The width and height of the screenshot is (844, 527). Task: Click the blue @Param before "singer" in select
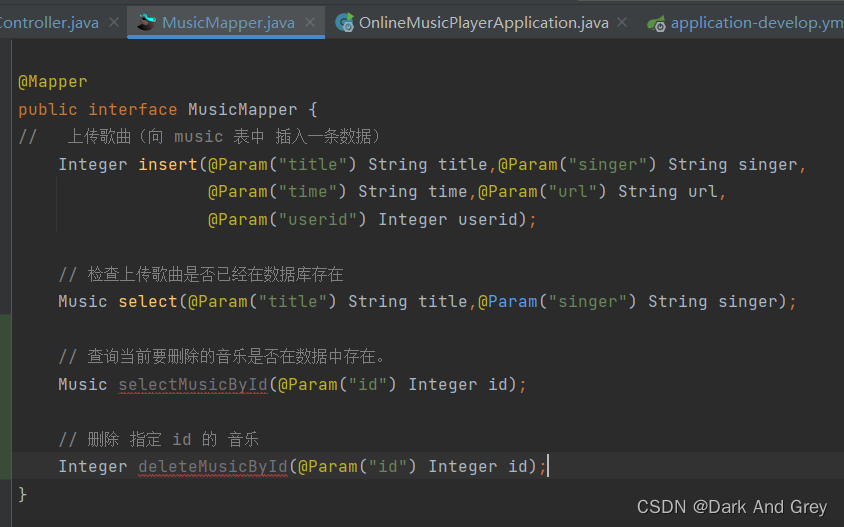508,301
